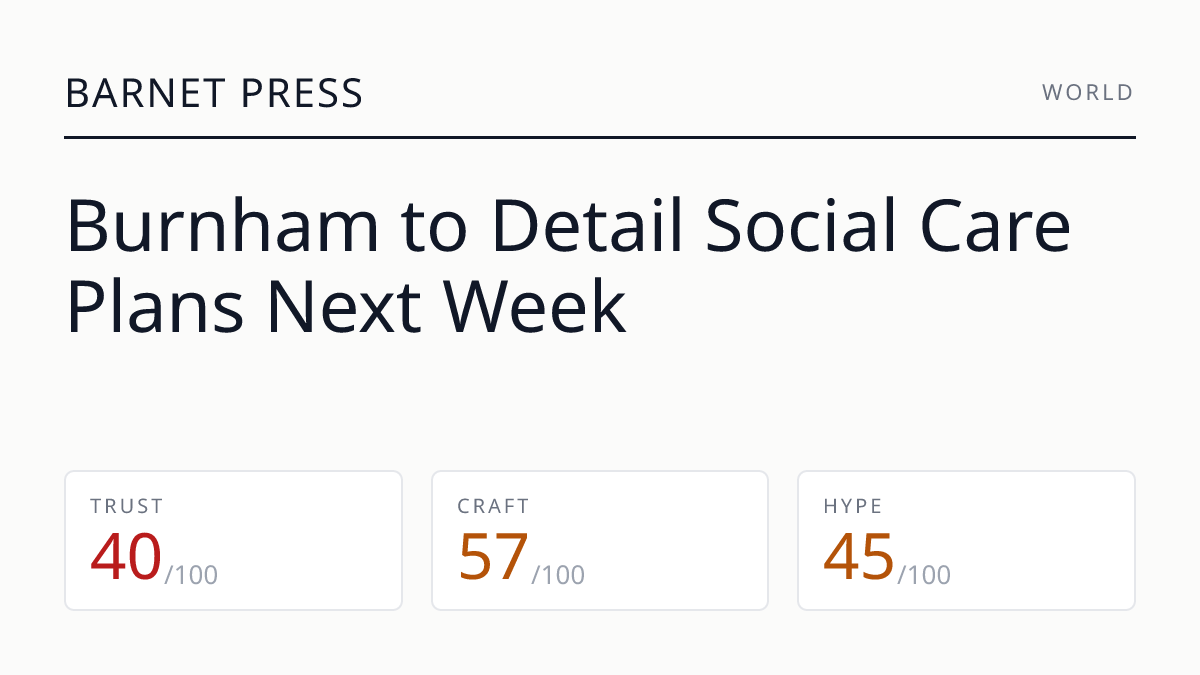The image size is (1200, 675).
Task: Click the TRUST label text
Action: point(127,506)
